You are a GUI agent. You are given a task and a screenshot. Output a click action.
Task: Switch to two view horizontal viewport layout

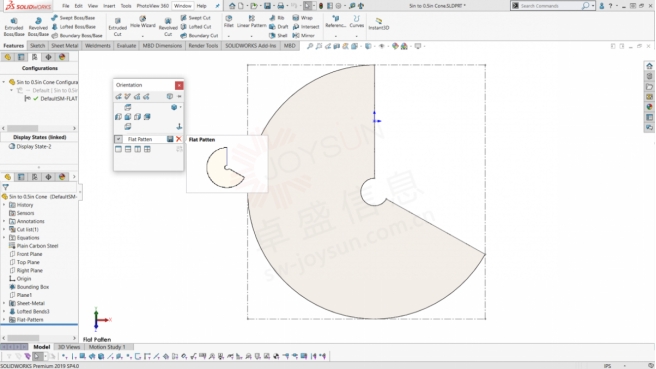click(128, 149)
